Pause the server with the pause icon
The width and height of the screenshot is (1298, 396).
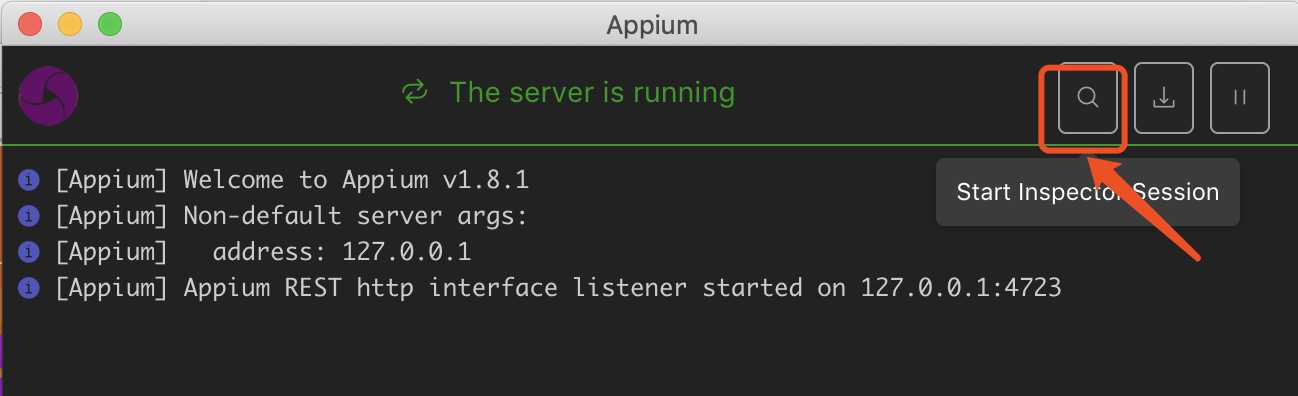tap(1240, 98)
